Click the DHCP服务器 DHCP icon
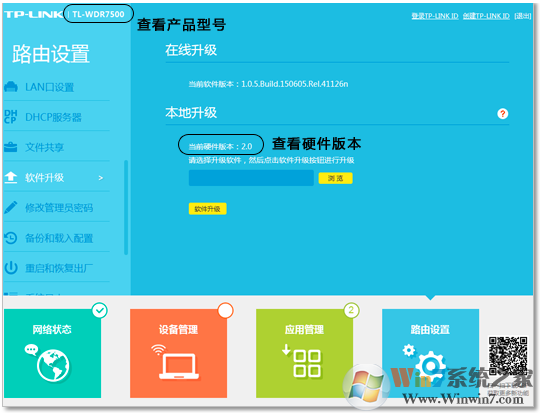 pos(11,117)
